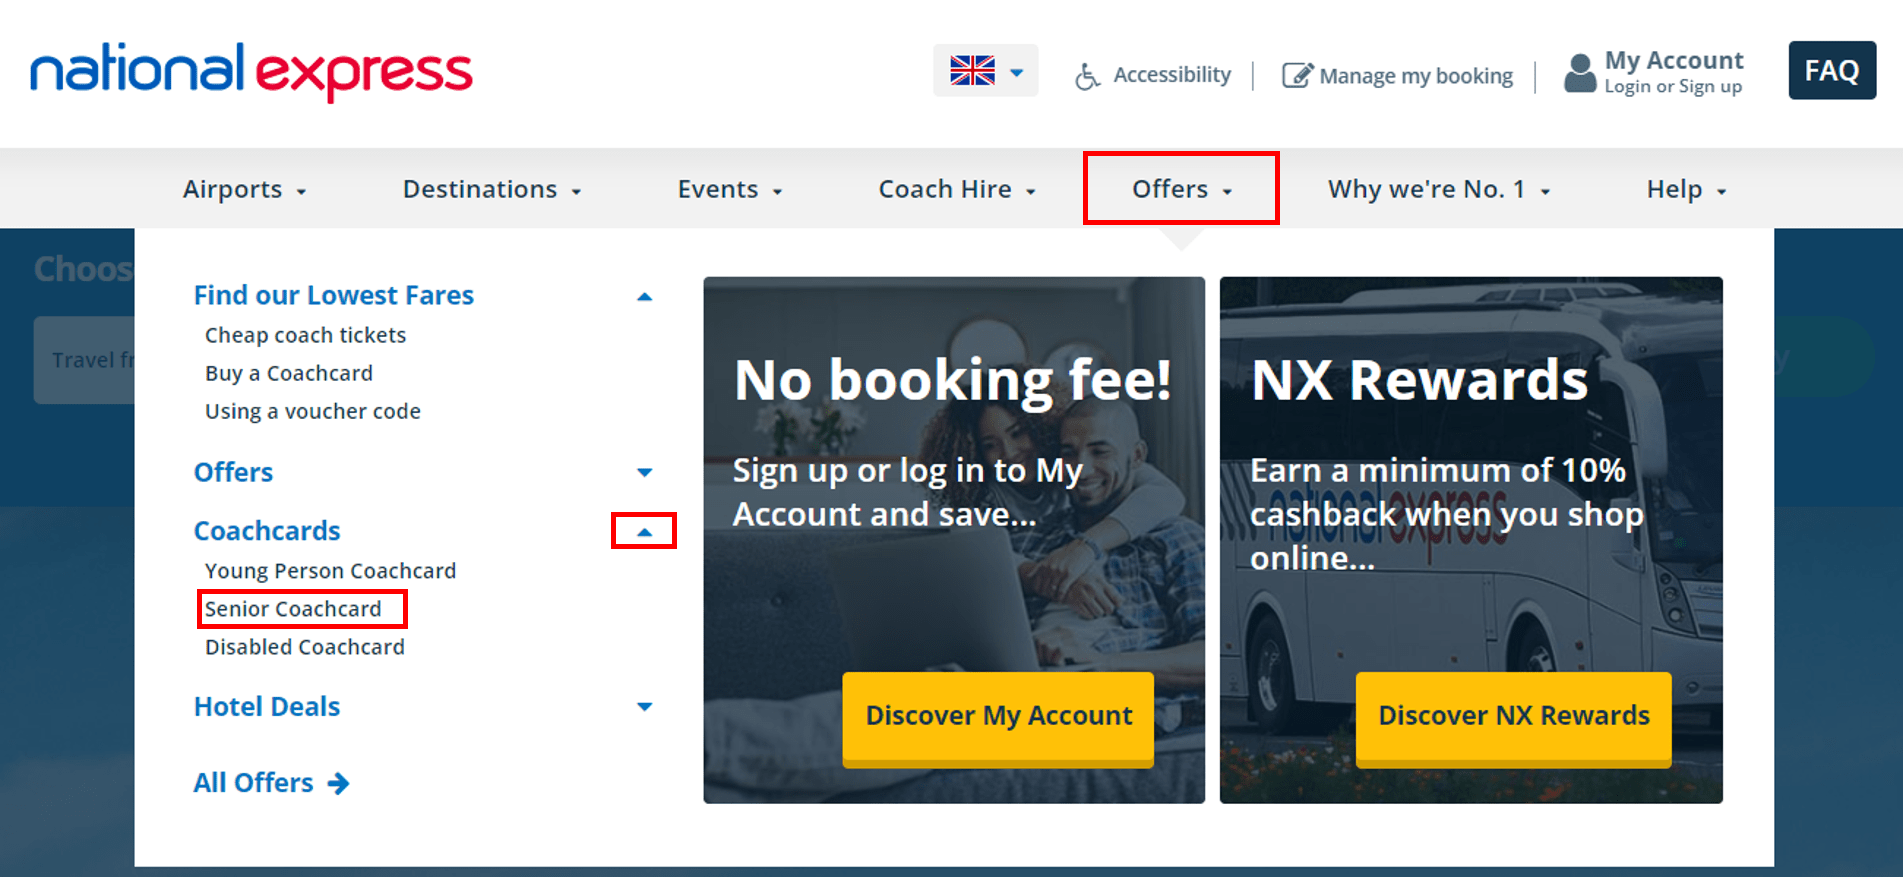Open the Why we're No. 1 menu
1903x877 pixels.
click(1438, 189)
